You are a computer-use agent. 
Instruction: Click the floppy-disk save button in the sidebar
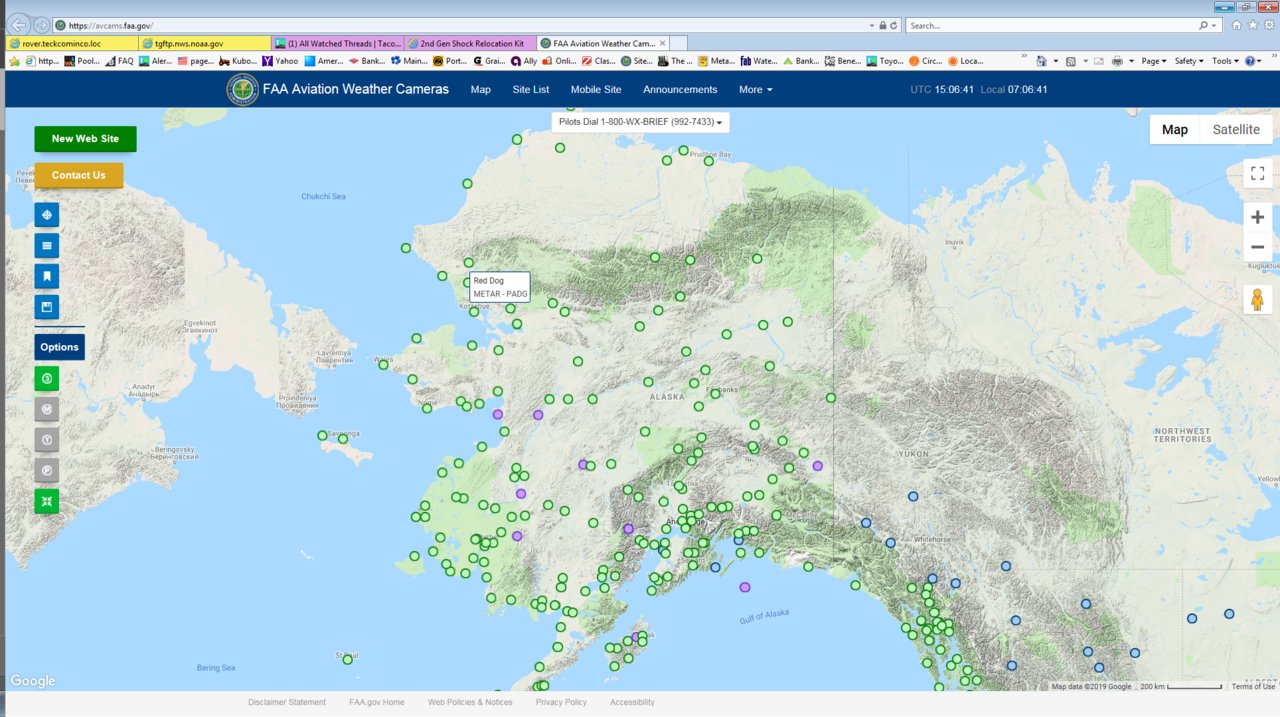47,307
